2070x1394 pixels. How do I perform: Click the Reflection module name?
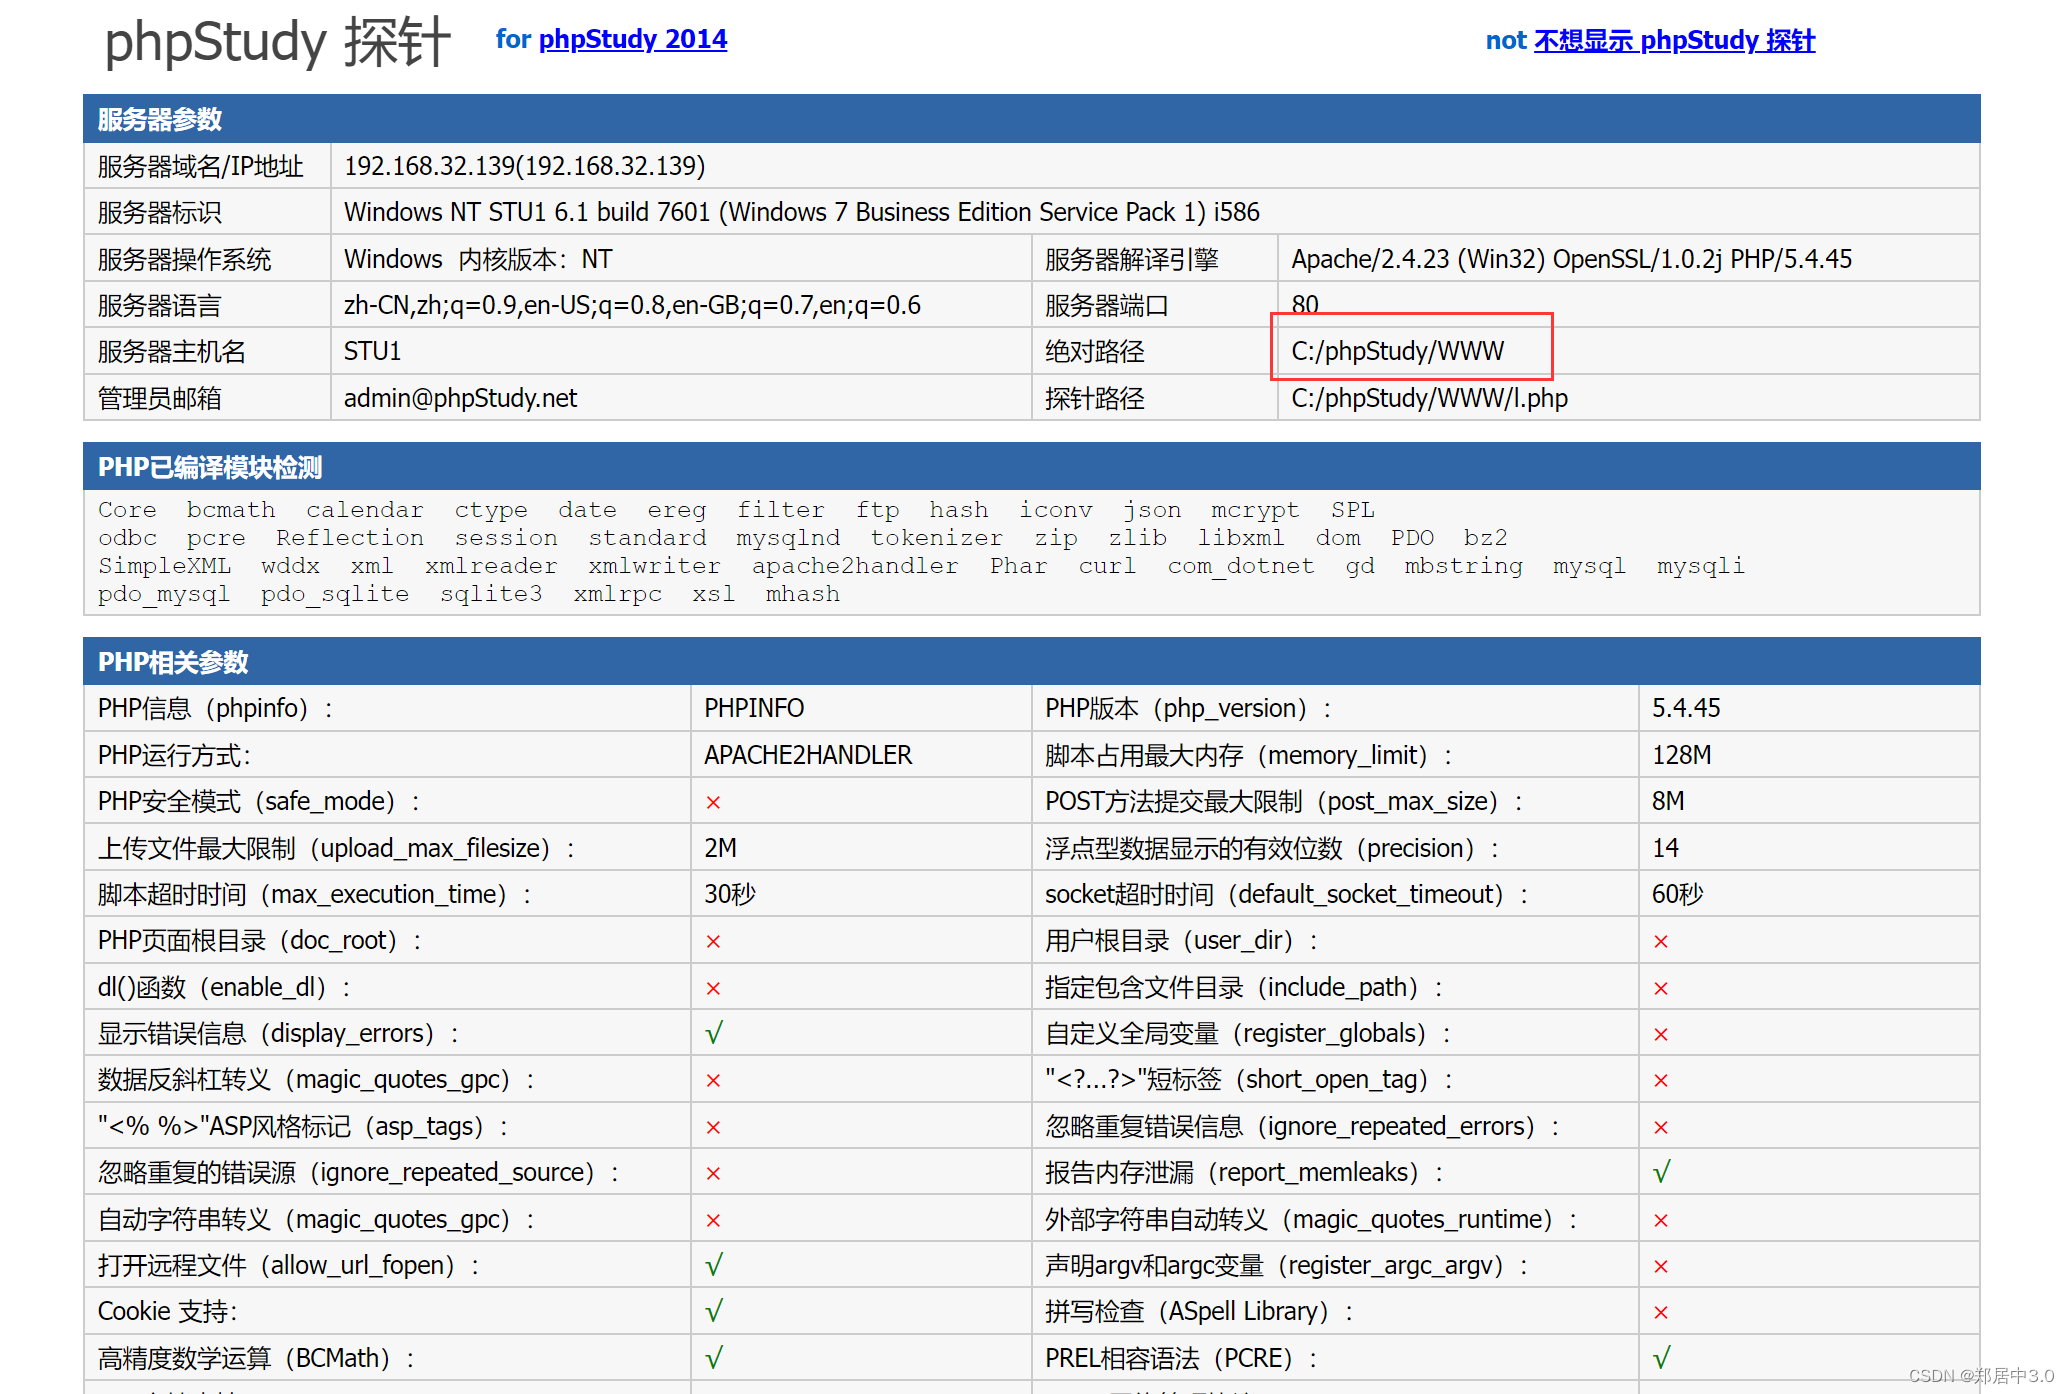(x=350, y=538)
